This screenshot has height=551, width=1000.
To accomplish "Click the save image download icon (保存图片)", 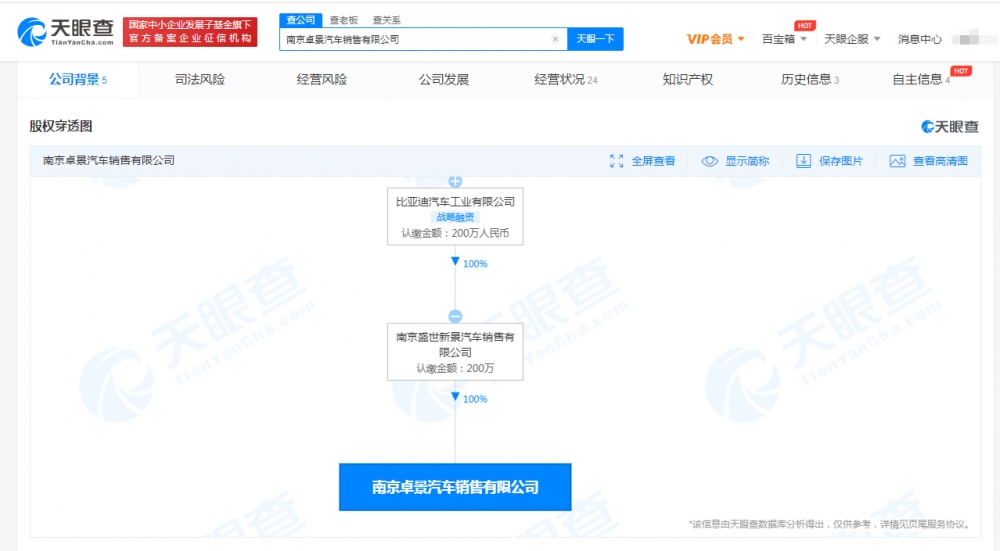I will (x=803, y=161).
